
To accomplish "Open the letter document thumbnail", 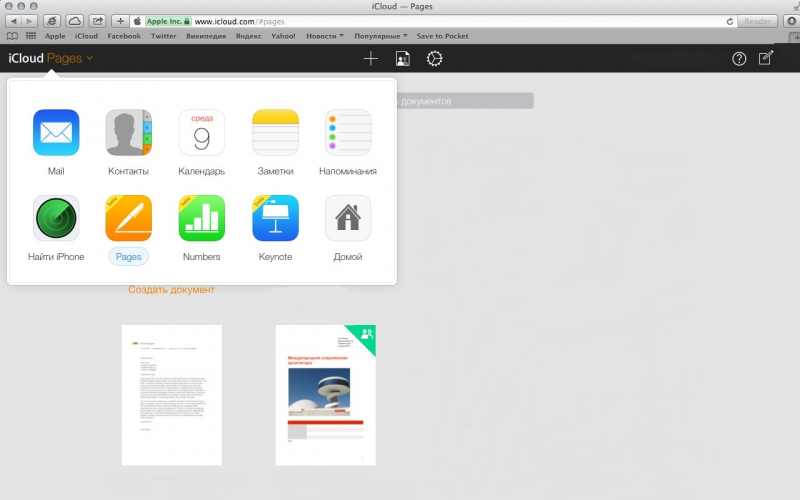I will [x=172, y=395].
